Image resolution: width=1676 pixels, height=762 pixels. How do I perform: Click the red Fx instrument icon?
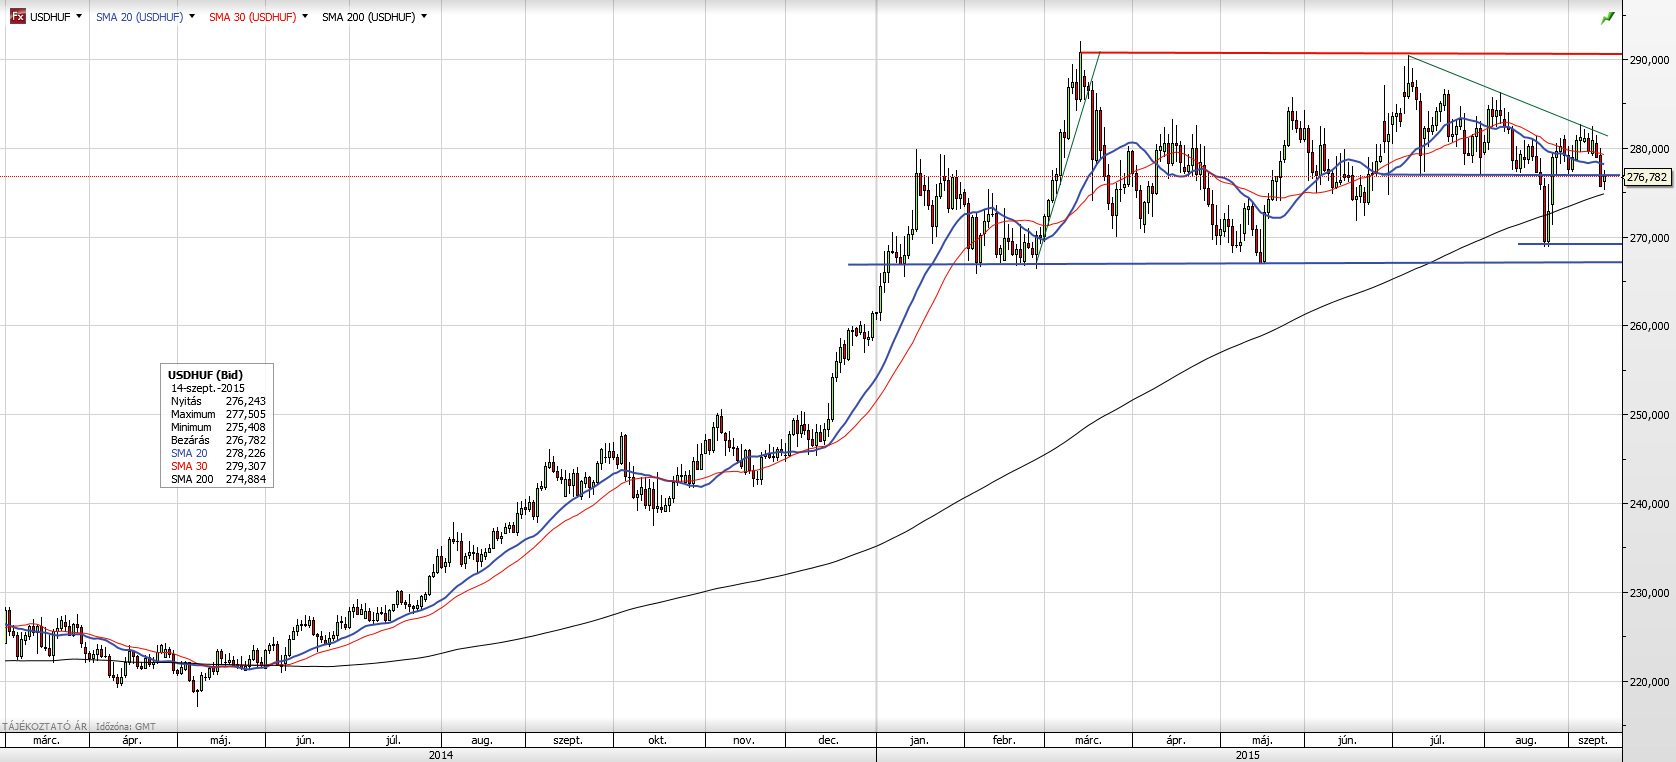tap(18, 16)
